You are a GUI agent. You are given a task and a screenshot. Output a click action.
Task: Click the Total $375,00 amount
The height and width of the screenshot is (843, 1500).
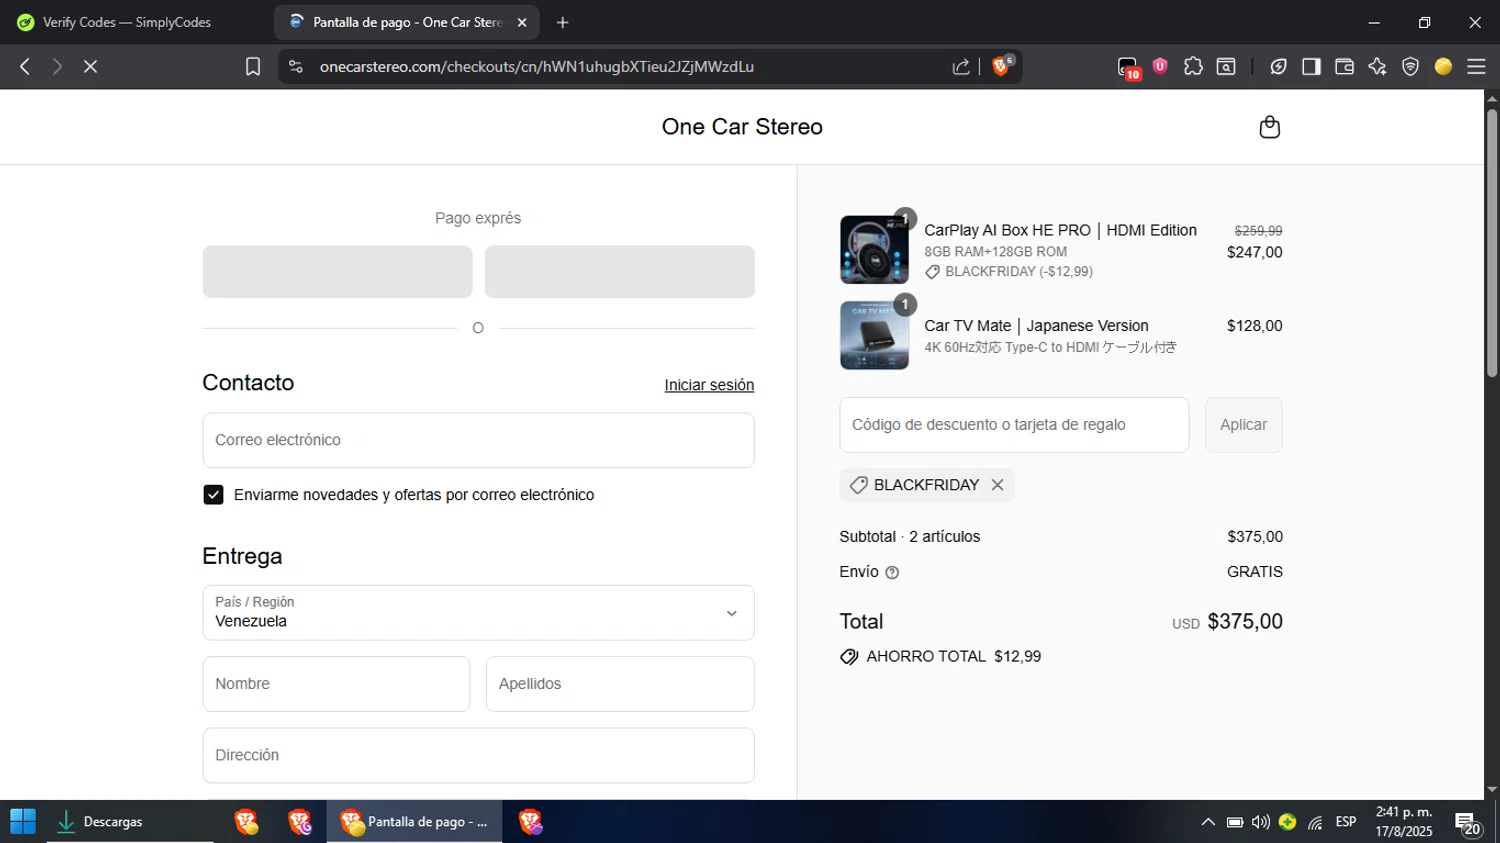[x=1245, y=621]
